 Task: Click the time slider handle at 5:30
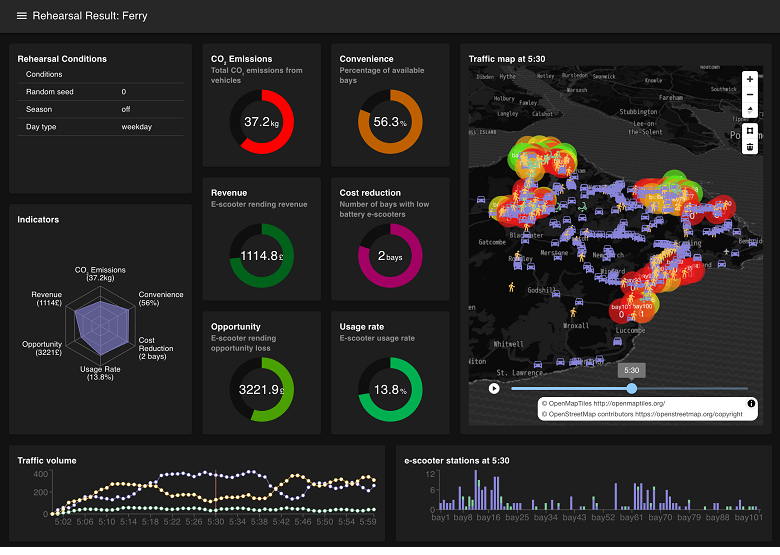631,388
